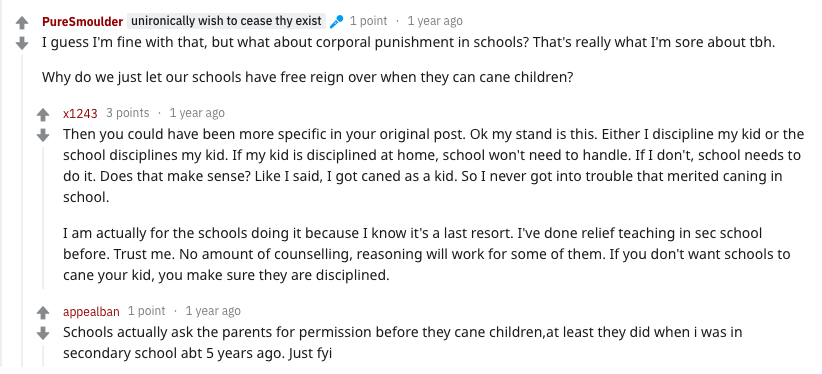The width and height of the screenshot is (822, 374).
Task: Upvote the comment by x1243
Action: (x=43, y=115)
